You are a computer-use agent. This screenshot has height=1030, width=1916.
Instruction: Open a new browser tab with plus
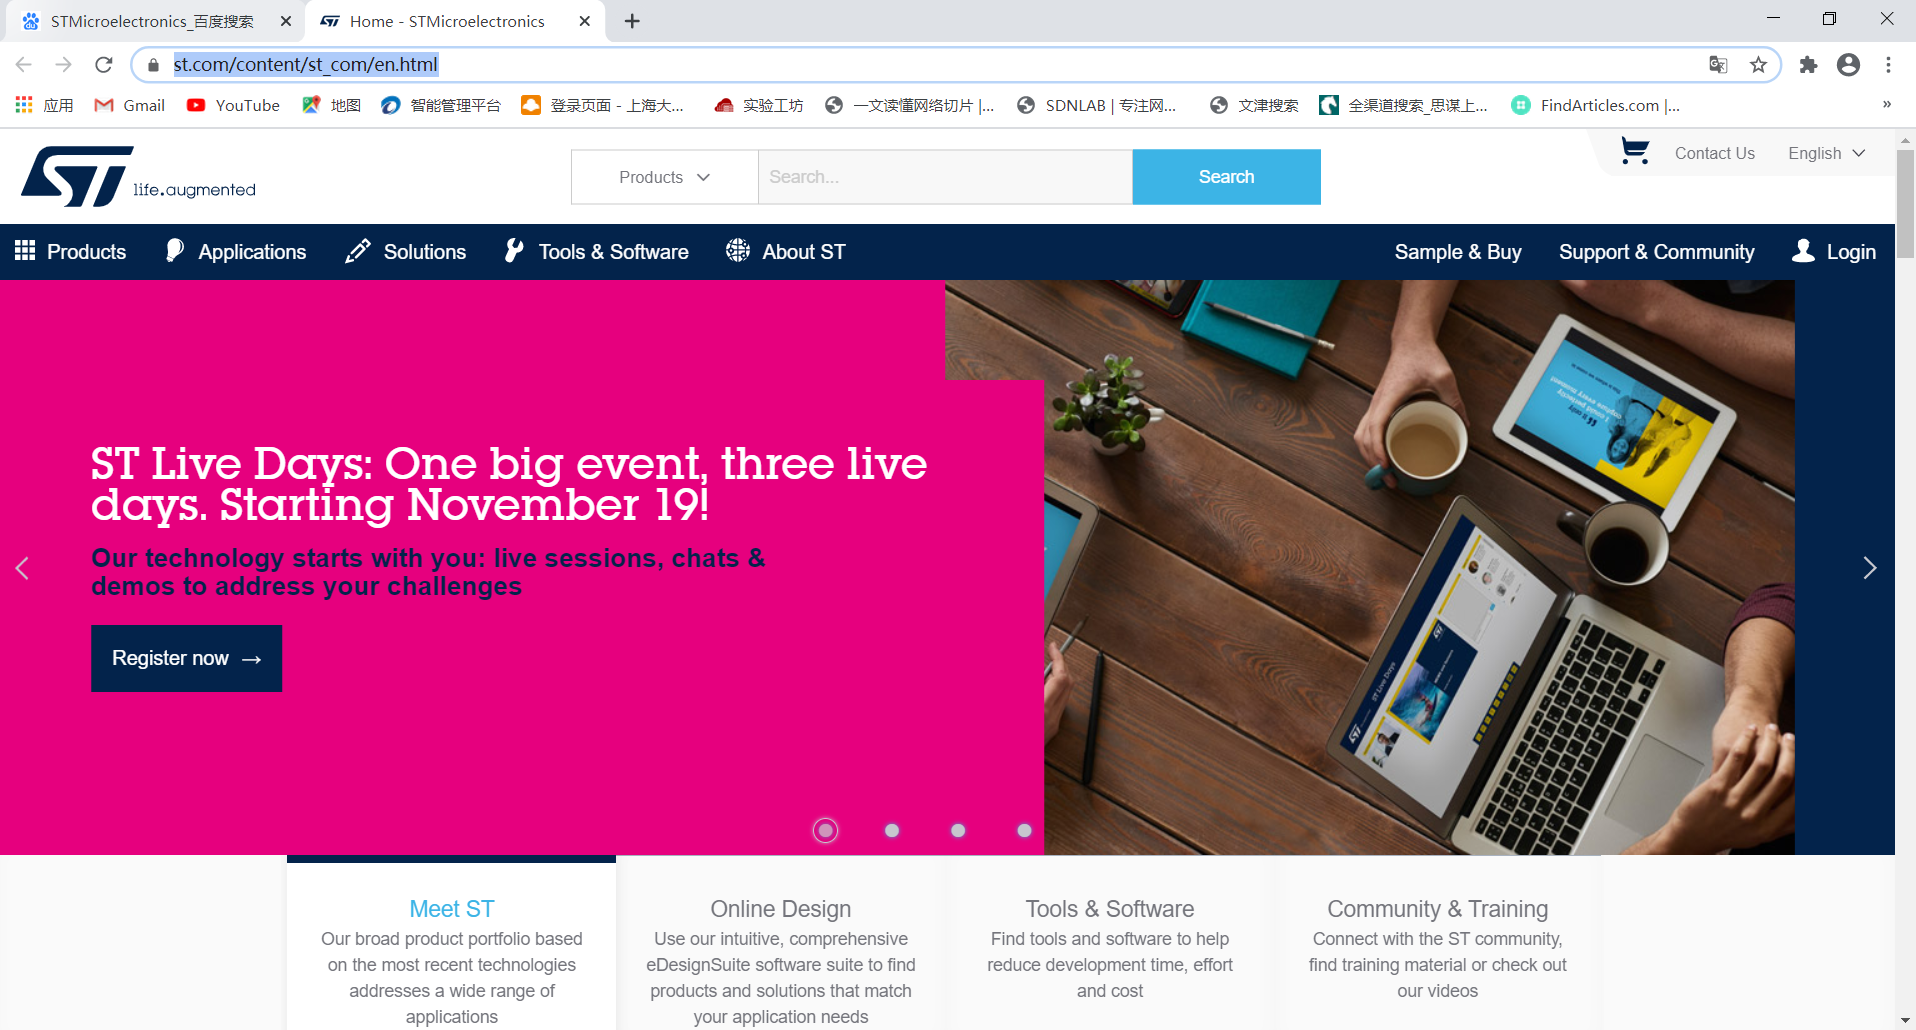tap(632, 21)
